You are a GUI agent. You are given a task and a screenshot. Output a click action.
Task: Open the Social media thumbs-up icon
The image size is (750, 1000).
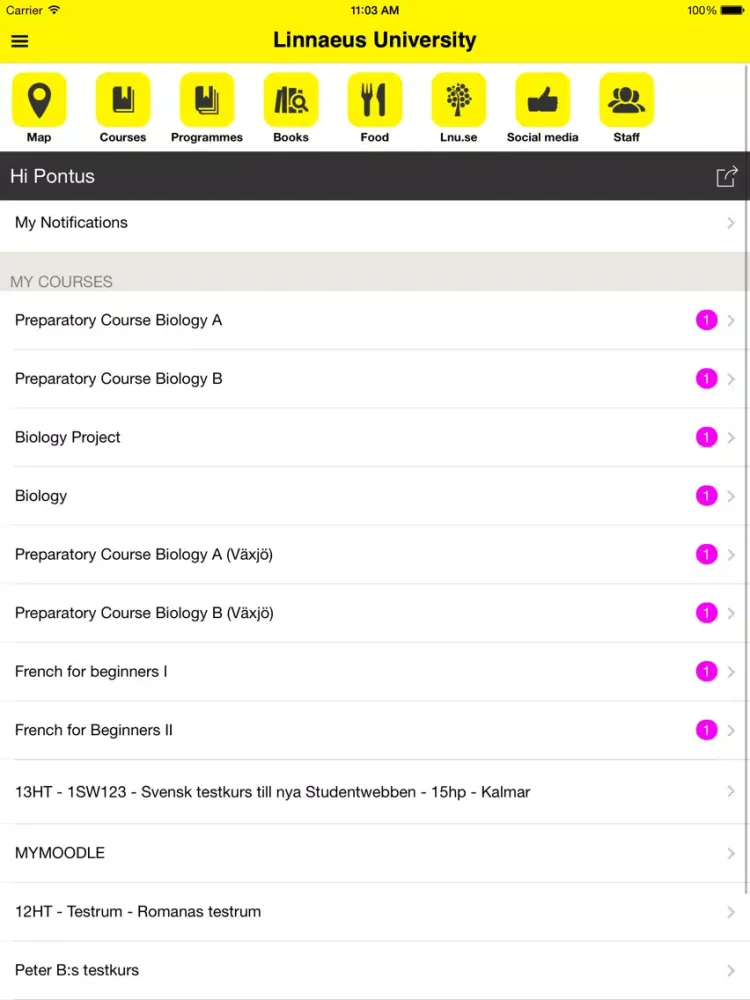[543, 99]
